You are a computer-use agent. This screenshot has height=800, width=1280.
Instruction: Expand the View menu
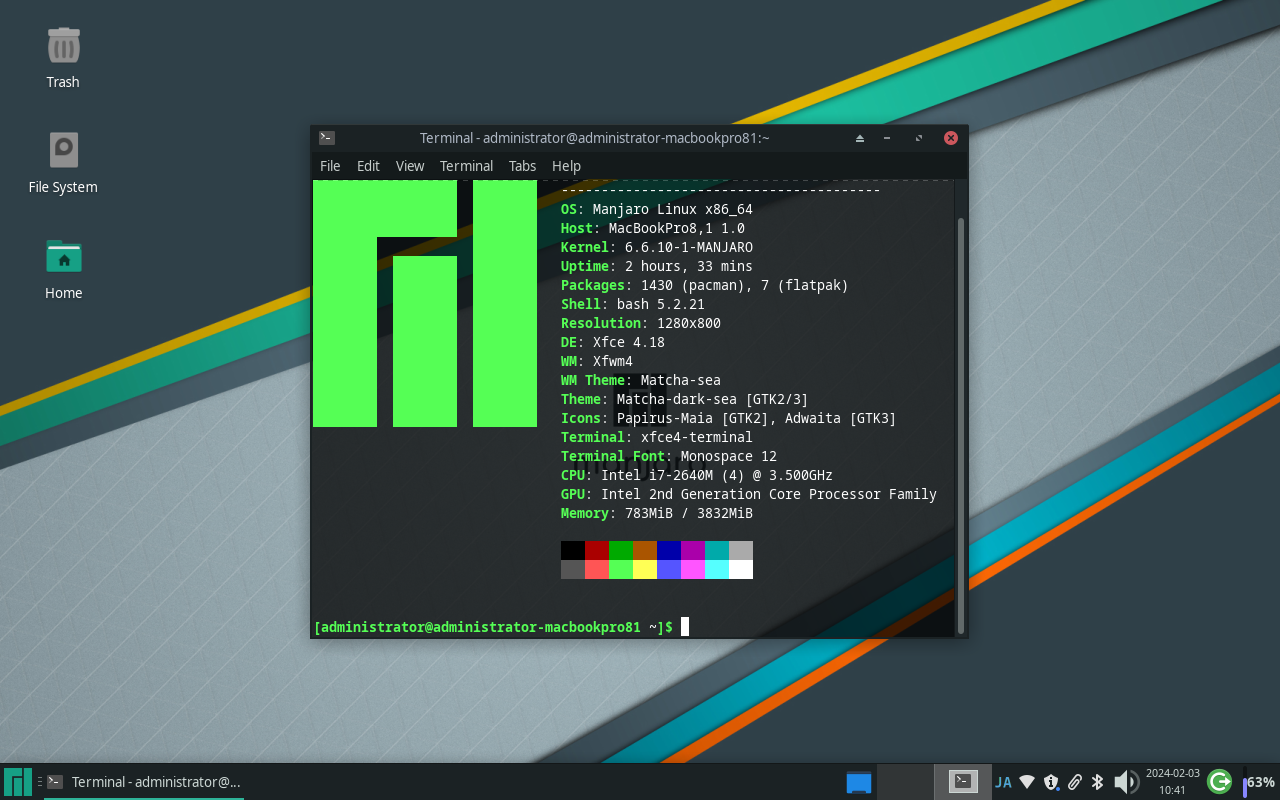(x=410, y=166)
